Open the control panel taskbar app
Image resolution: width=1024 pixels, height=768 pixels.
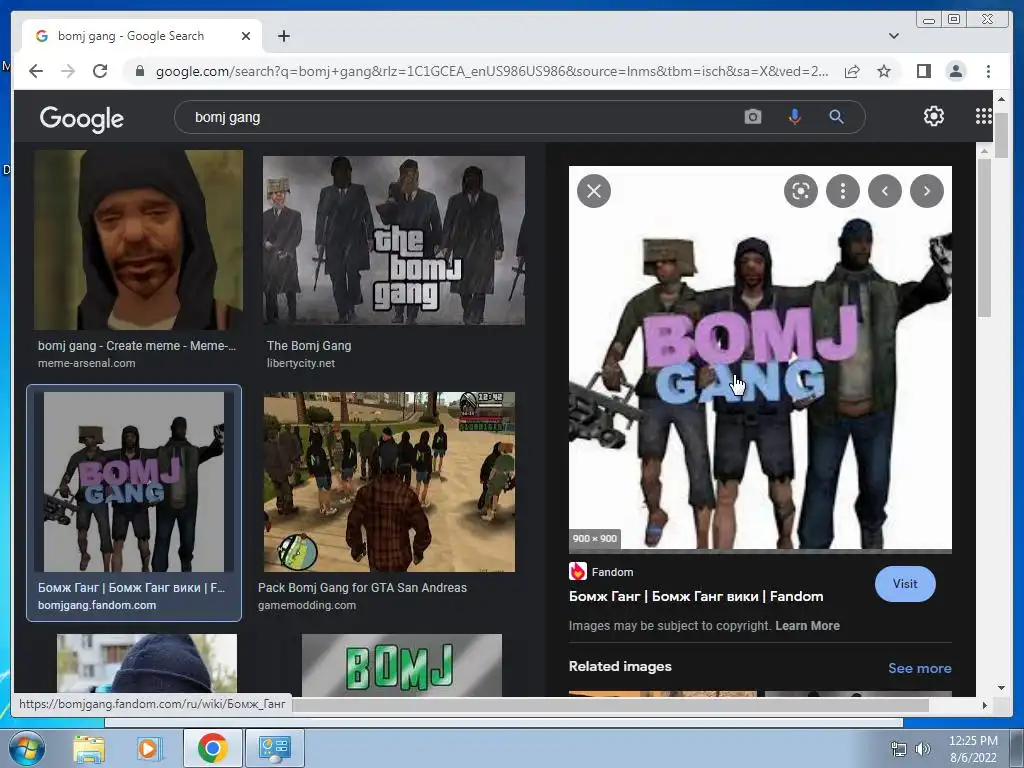click(x=274, y=748)
